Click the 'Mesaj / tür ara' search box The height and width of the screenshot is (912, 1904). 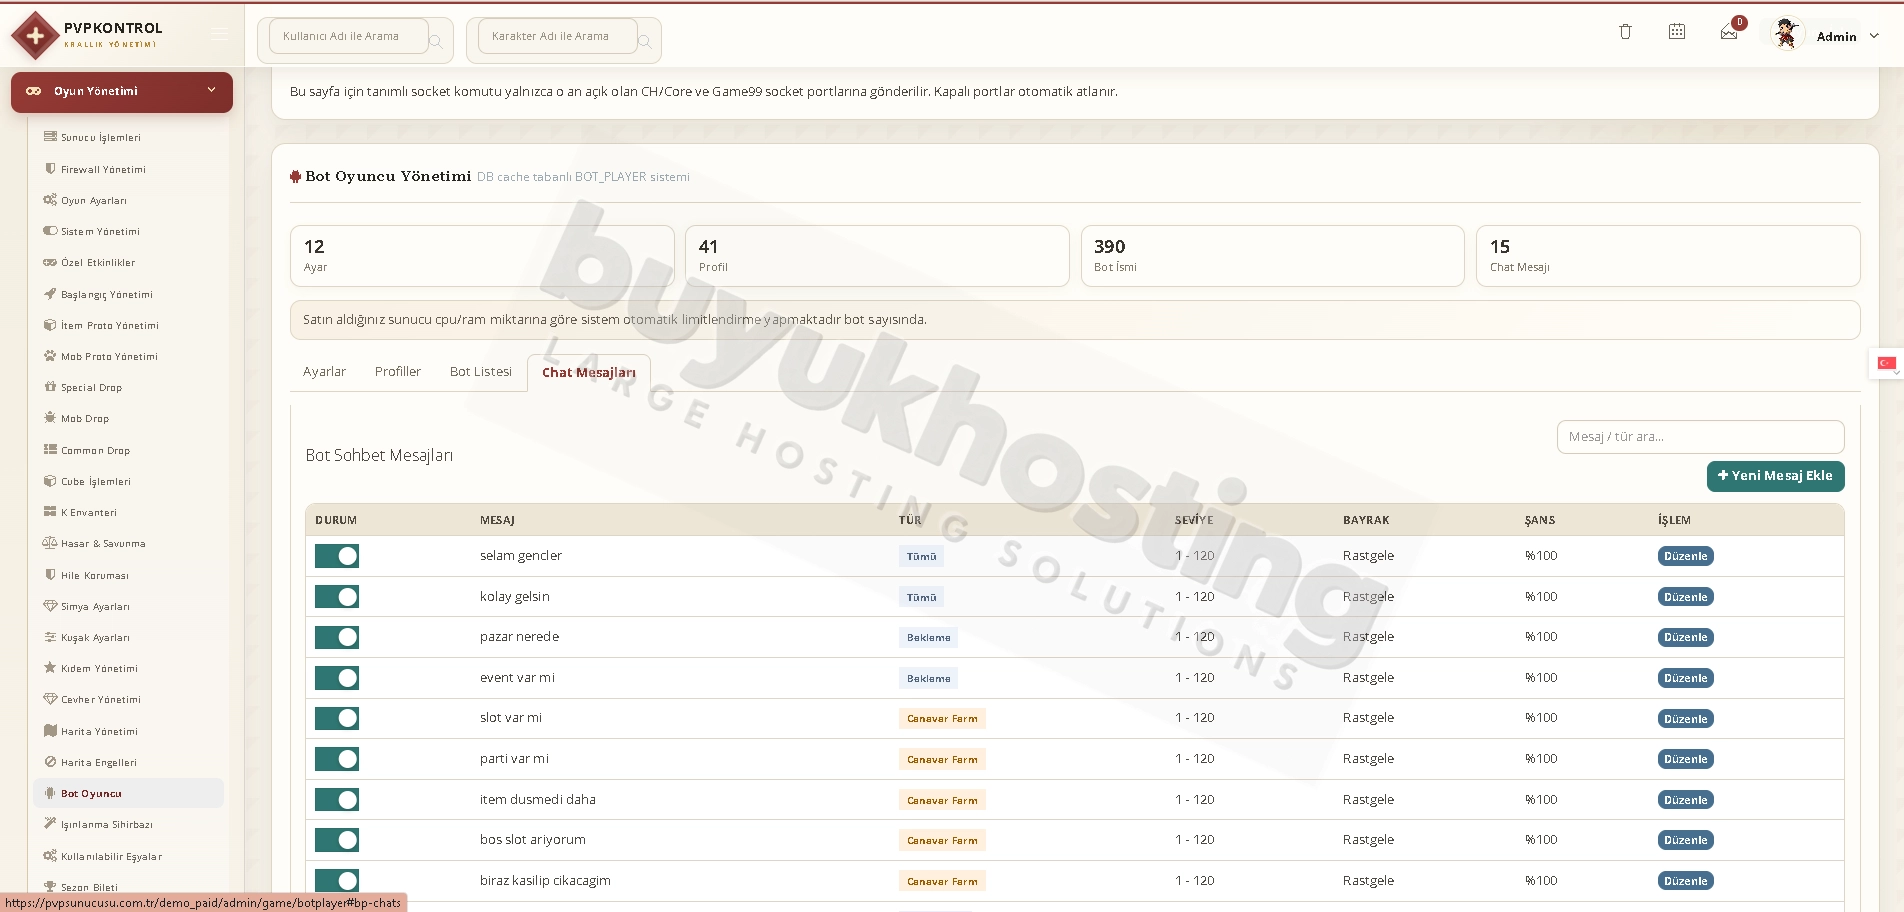(x=1700, y=437)
